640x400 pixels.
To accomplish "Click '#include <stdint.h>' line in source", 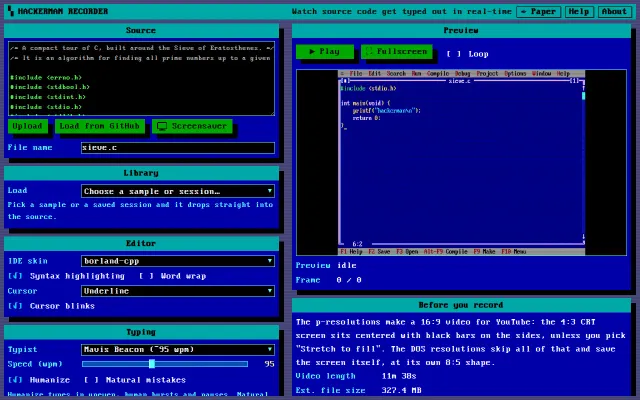I will pyautogui.click(x=48, y=97).
